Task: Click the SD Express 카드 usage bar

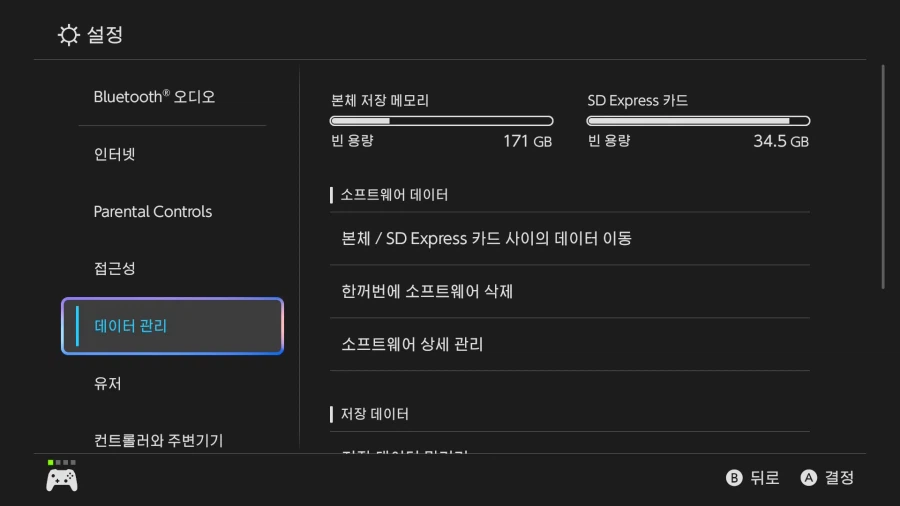Action: (697, 121)
